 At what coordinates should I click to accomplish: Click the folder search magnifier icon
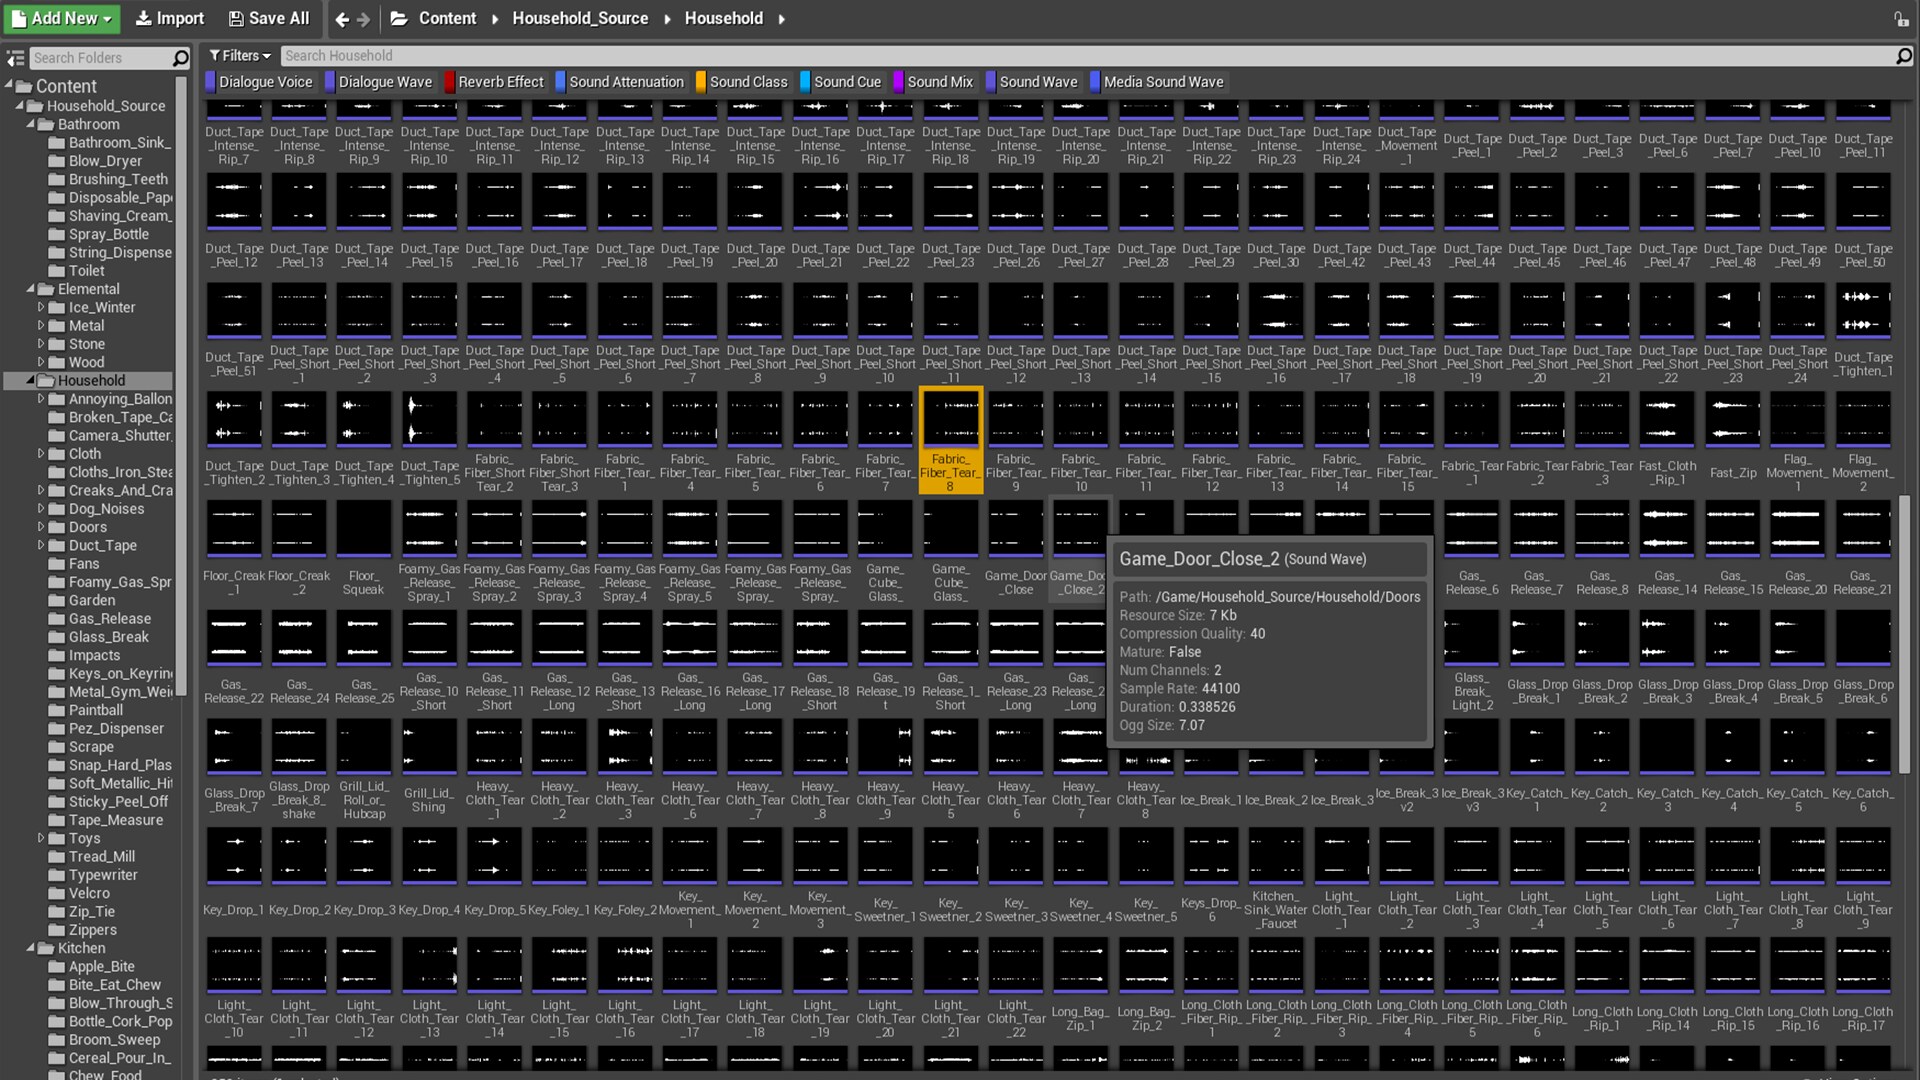pos(180,58)
